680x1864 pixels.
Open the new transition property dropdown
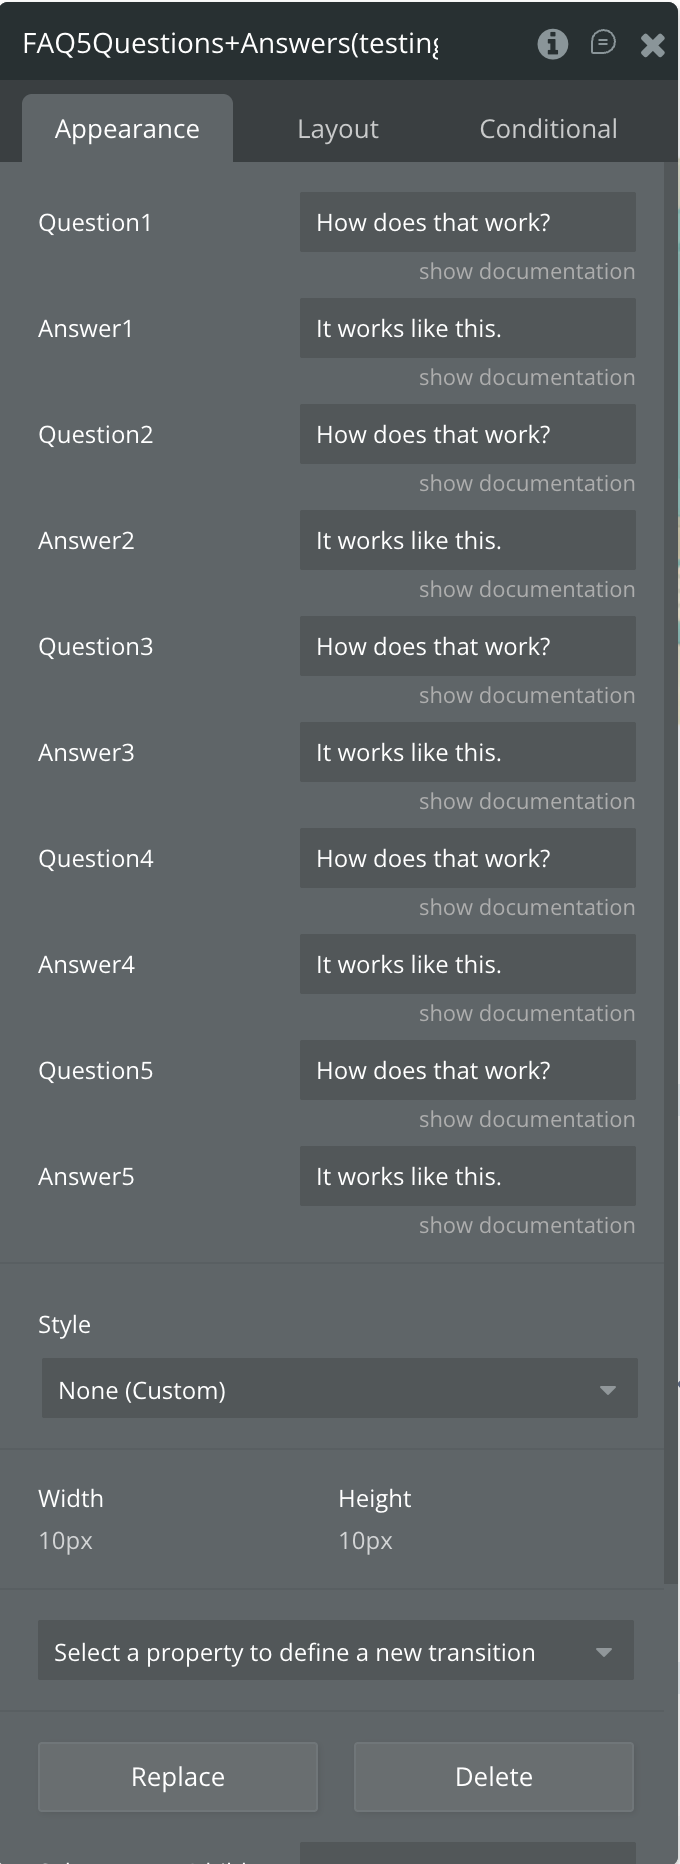pyautogui.click(x=335, y=1651)
